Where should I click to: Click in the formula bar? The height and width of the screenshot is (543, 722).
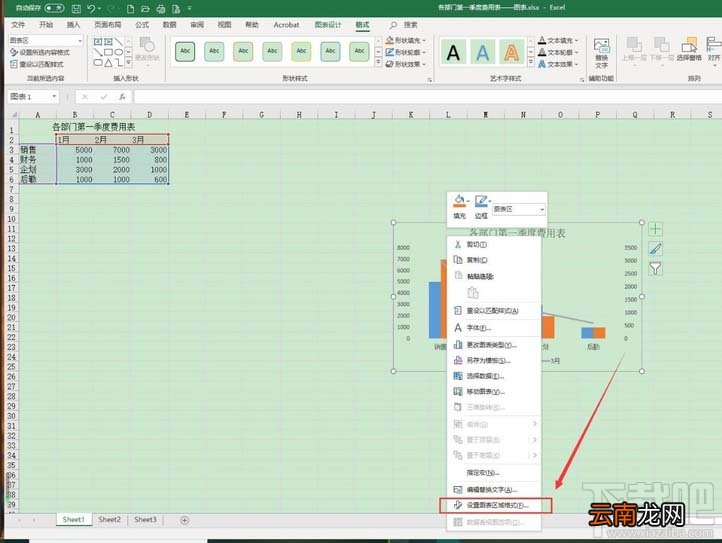[x=427, y=97]
